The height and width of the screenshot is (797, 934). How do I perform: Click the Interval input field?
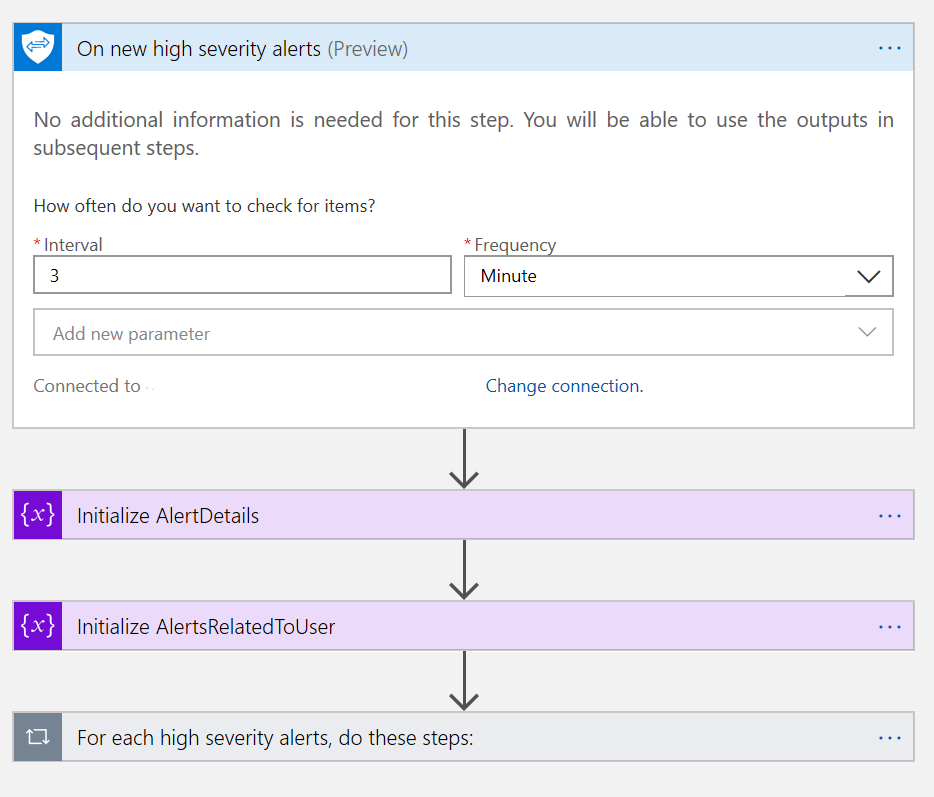click(x=242, y=275)
